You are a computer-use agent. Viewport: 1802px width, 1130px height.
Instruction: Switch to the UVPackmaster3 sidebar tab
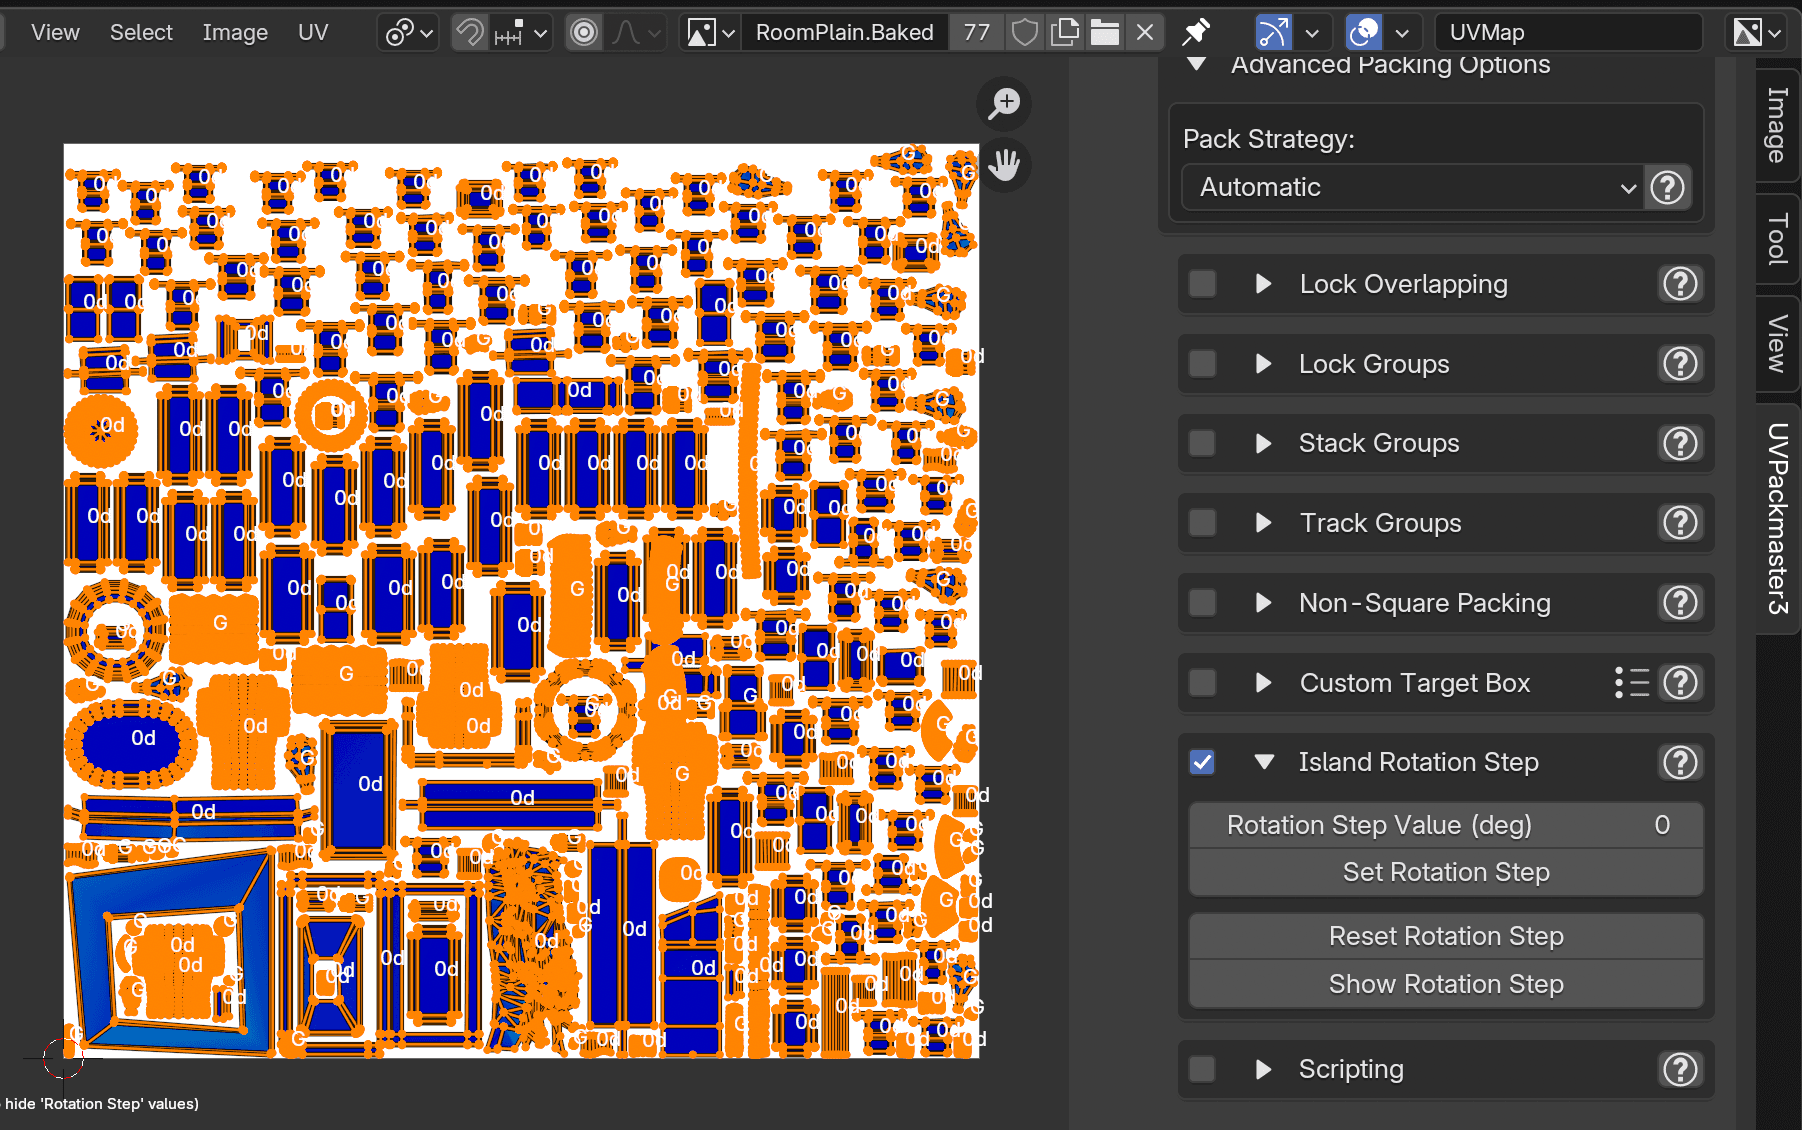pyautogui.click(x=1777, y=518)
